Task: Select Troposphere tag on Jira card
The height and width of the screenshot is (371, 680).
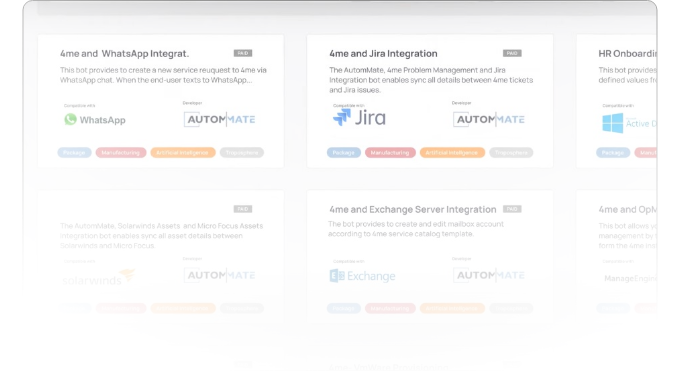Action: pos(511,153)
